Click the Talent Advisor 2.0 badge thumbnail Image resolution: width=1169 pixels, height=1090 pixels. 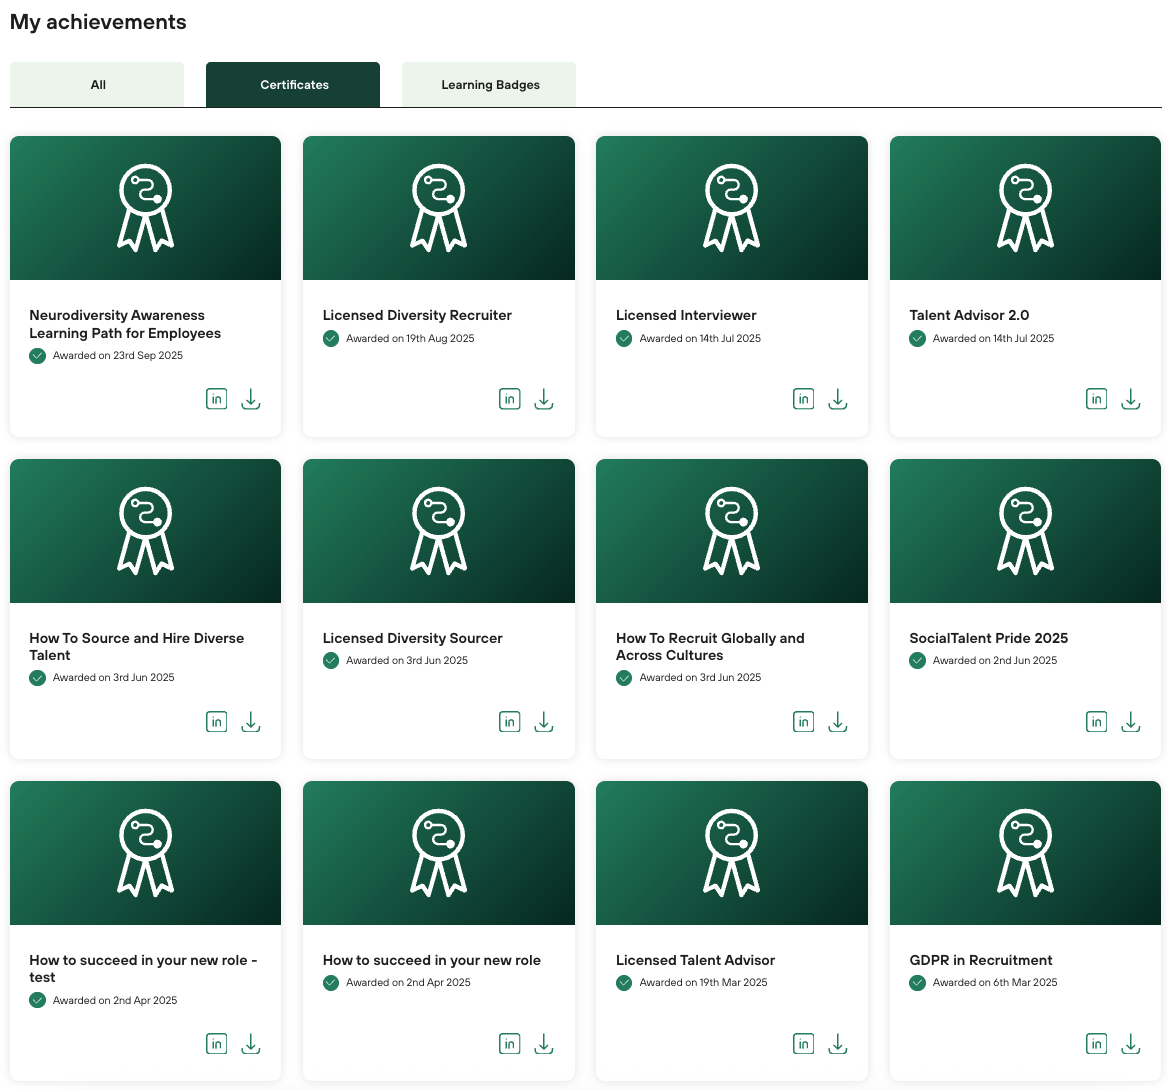click(x=1025, y=208)
